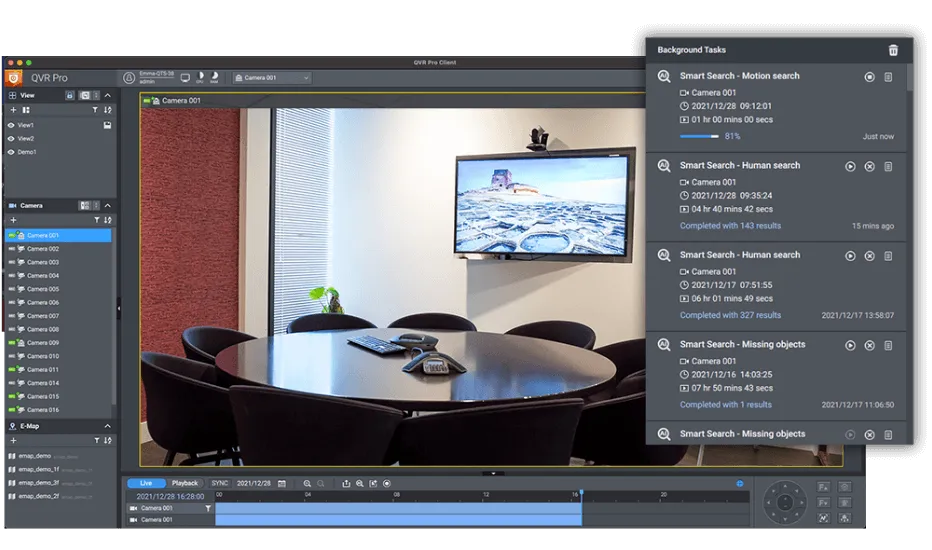Select Camera 005 in the camera list

click(x=43, y=289)
